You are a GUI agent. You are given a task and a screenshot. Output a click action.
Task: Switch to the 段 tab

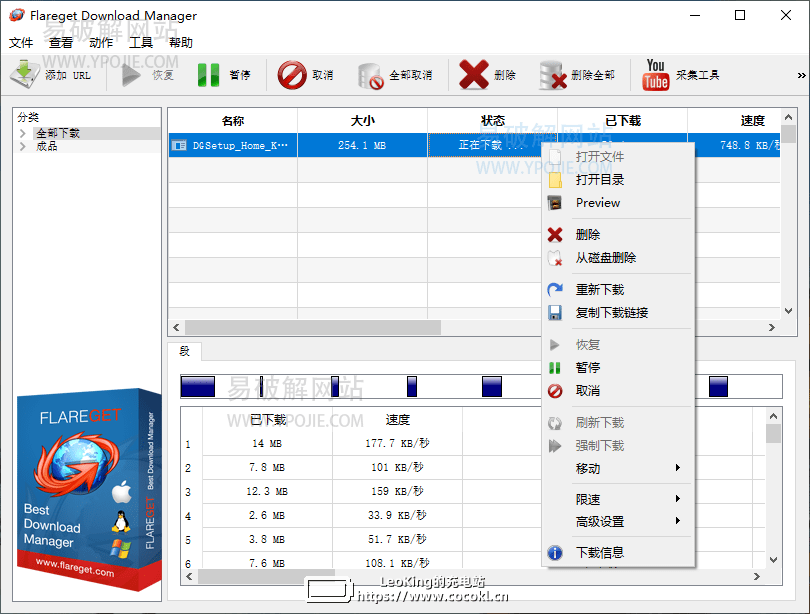click(184, 352)
